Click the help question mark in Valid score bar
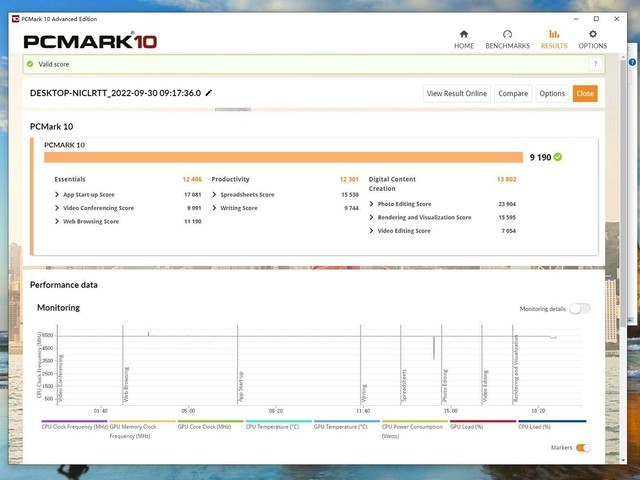The height and width of the screenshot is (480, 640). pos(596,64)
